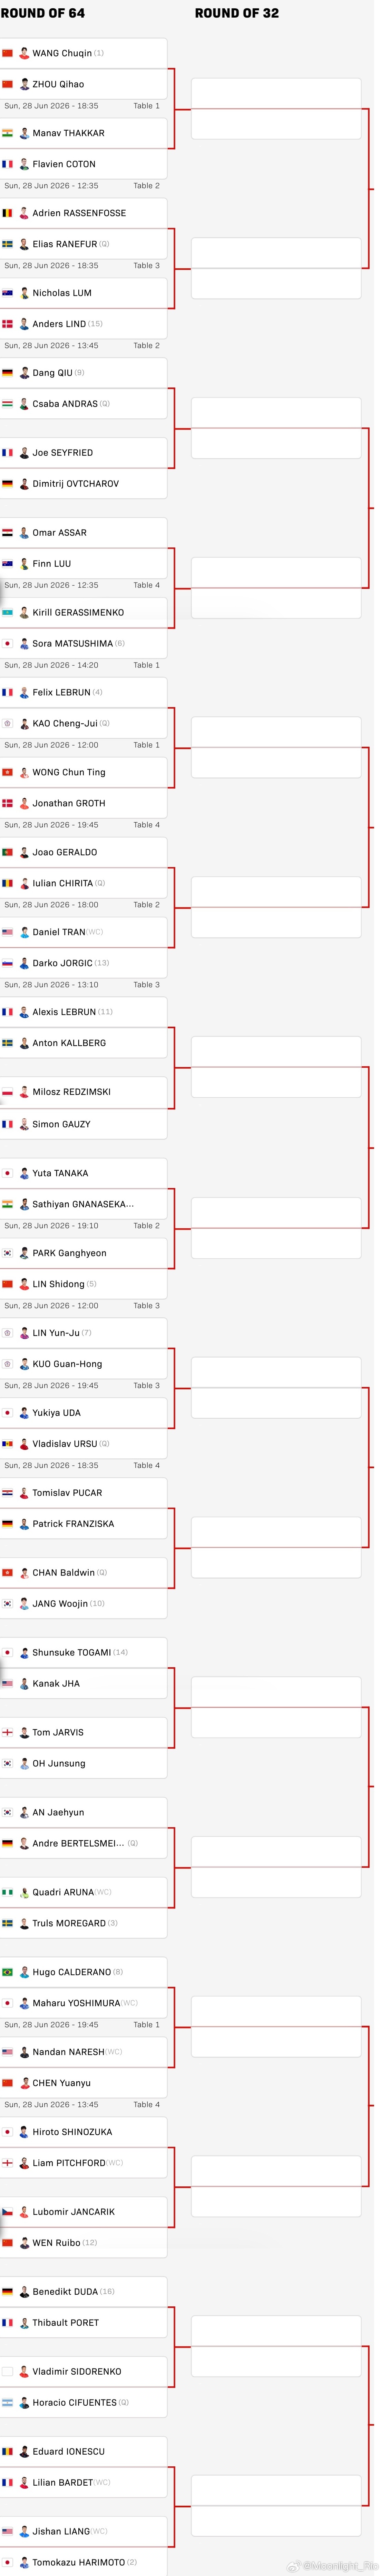The image size is (382, 2576).
Task: Open Alexis LEBRUN player row
Action: pos(83,1012)
